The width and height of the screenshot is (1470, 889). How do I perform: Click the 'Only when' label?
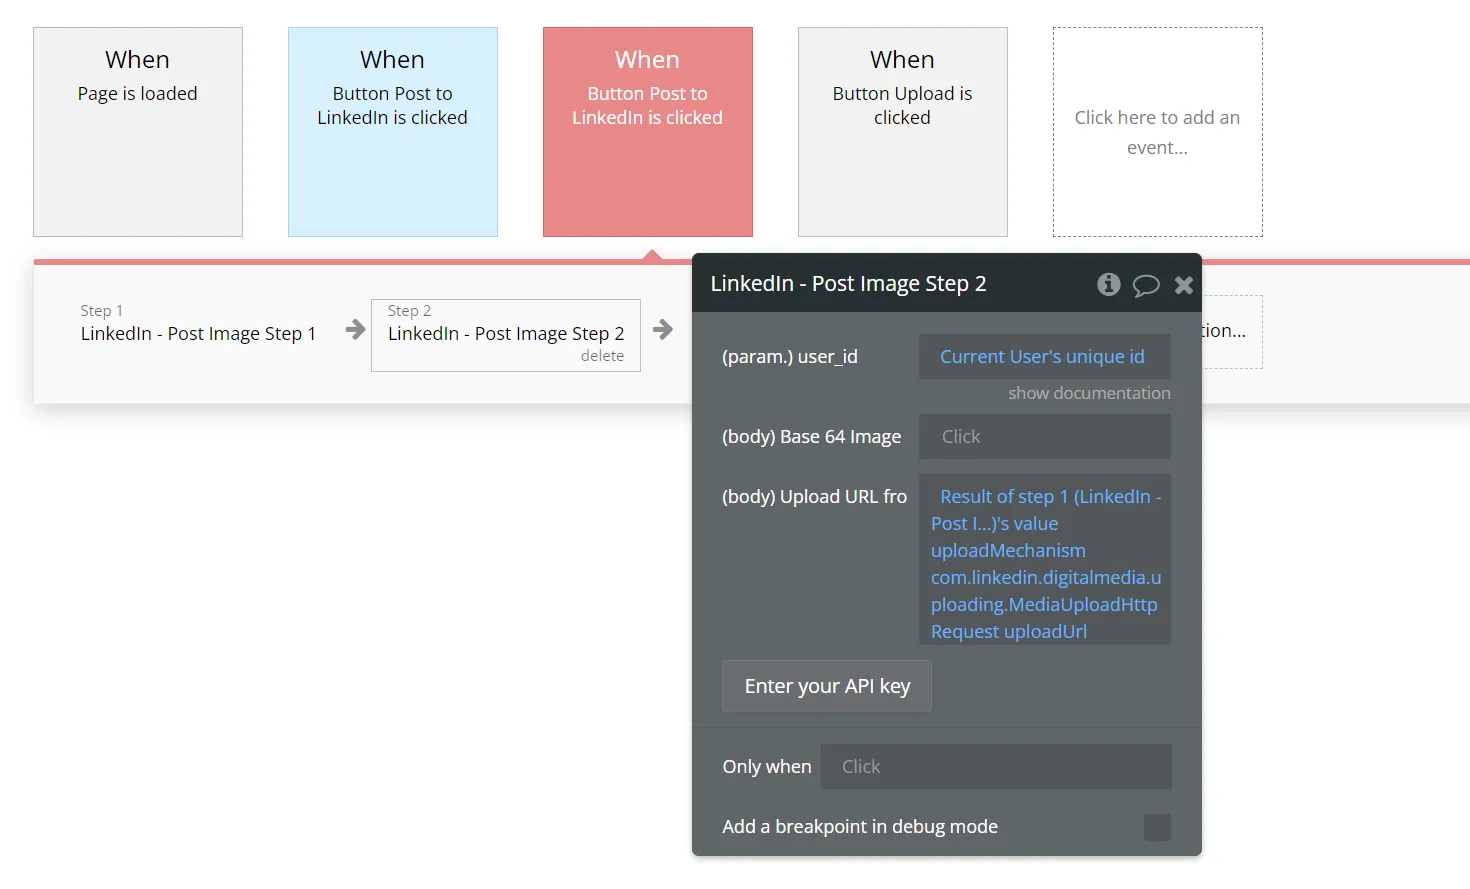[x=767, y=767]
